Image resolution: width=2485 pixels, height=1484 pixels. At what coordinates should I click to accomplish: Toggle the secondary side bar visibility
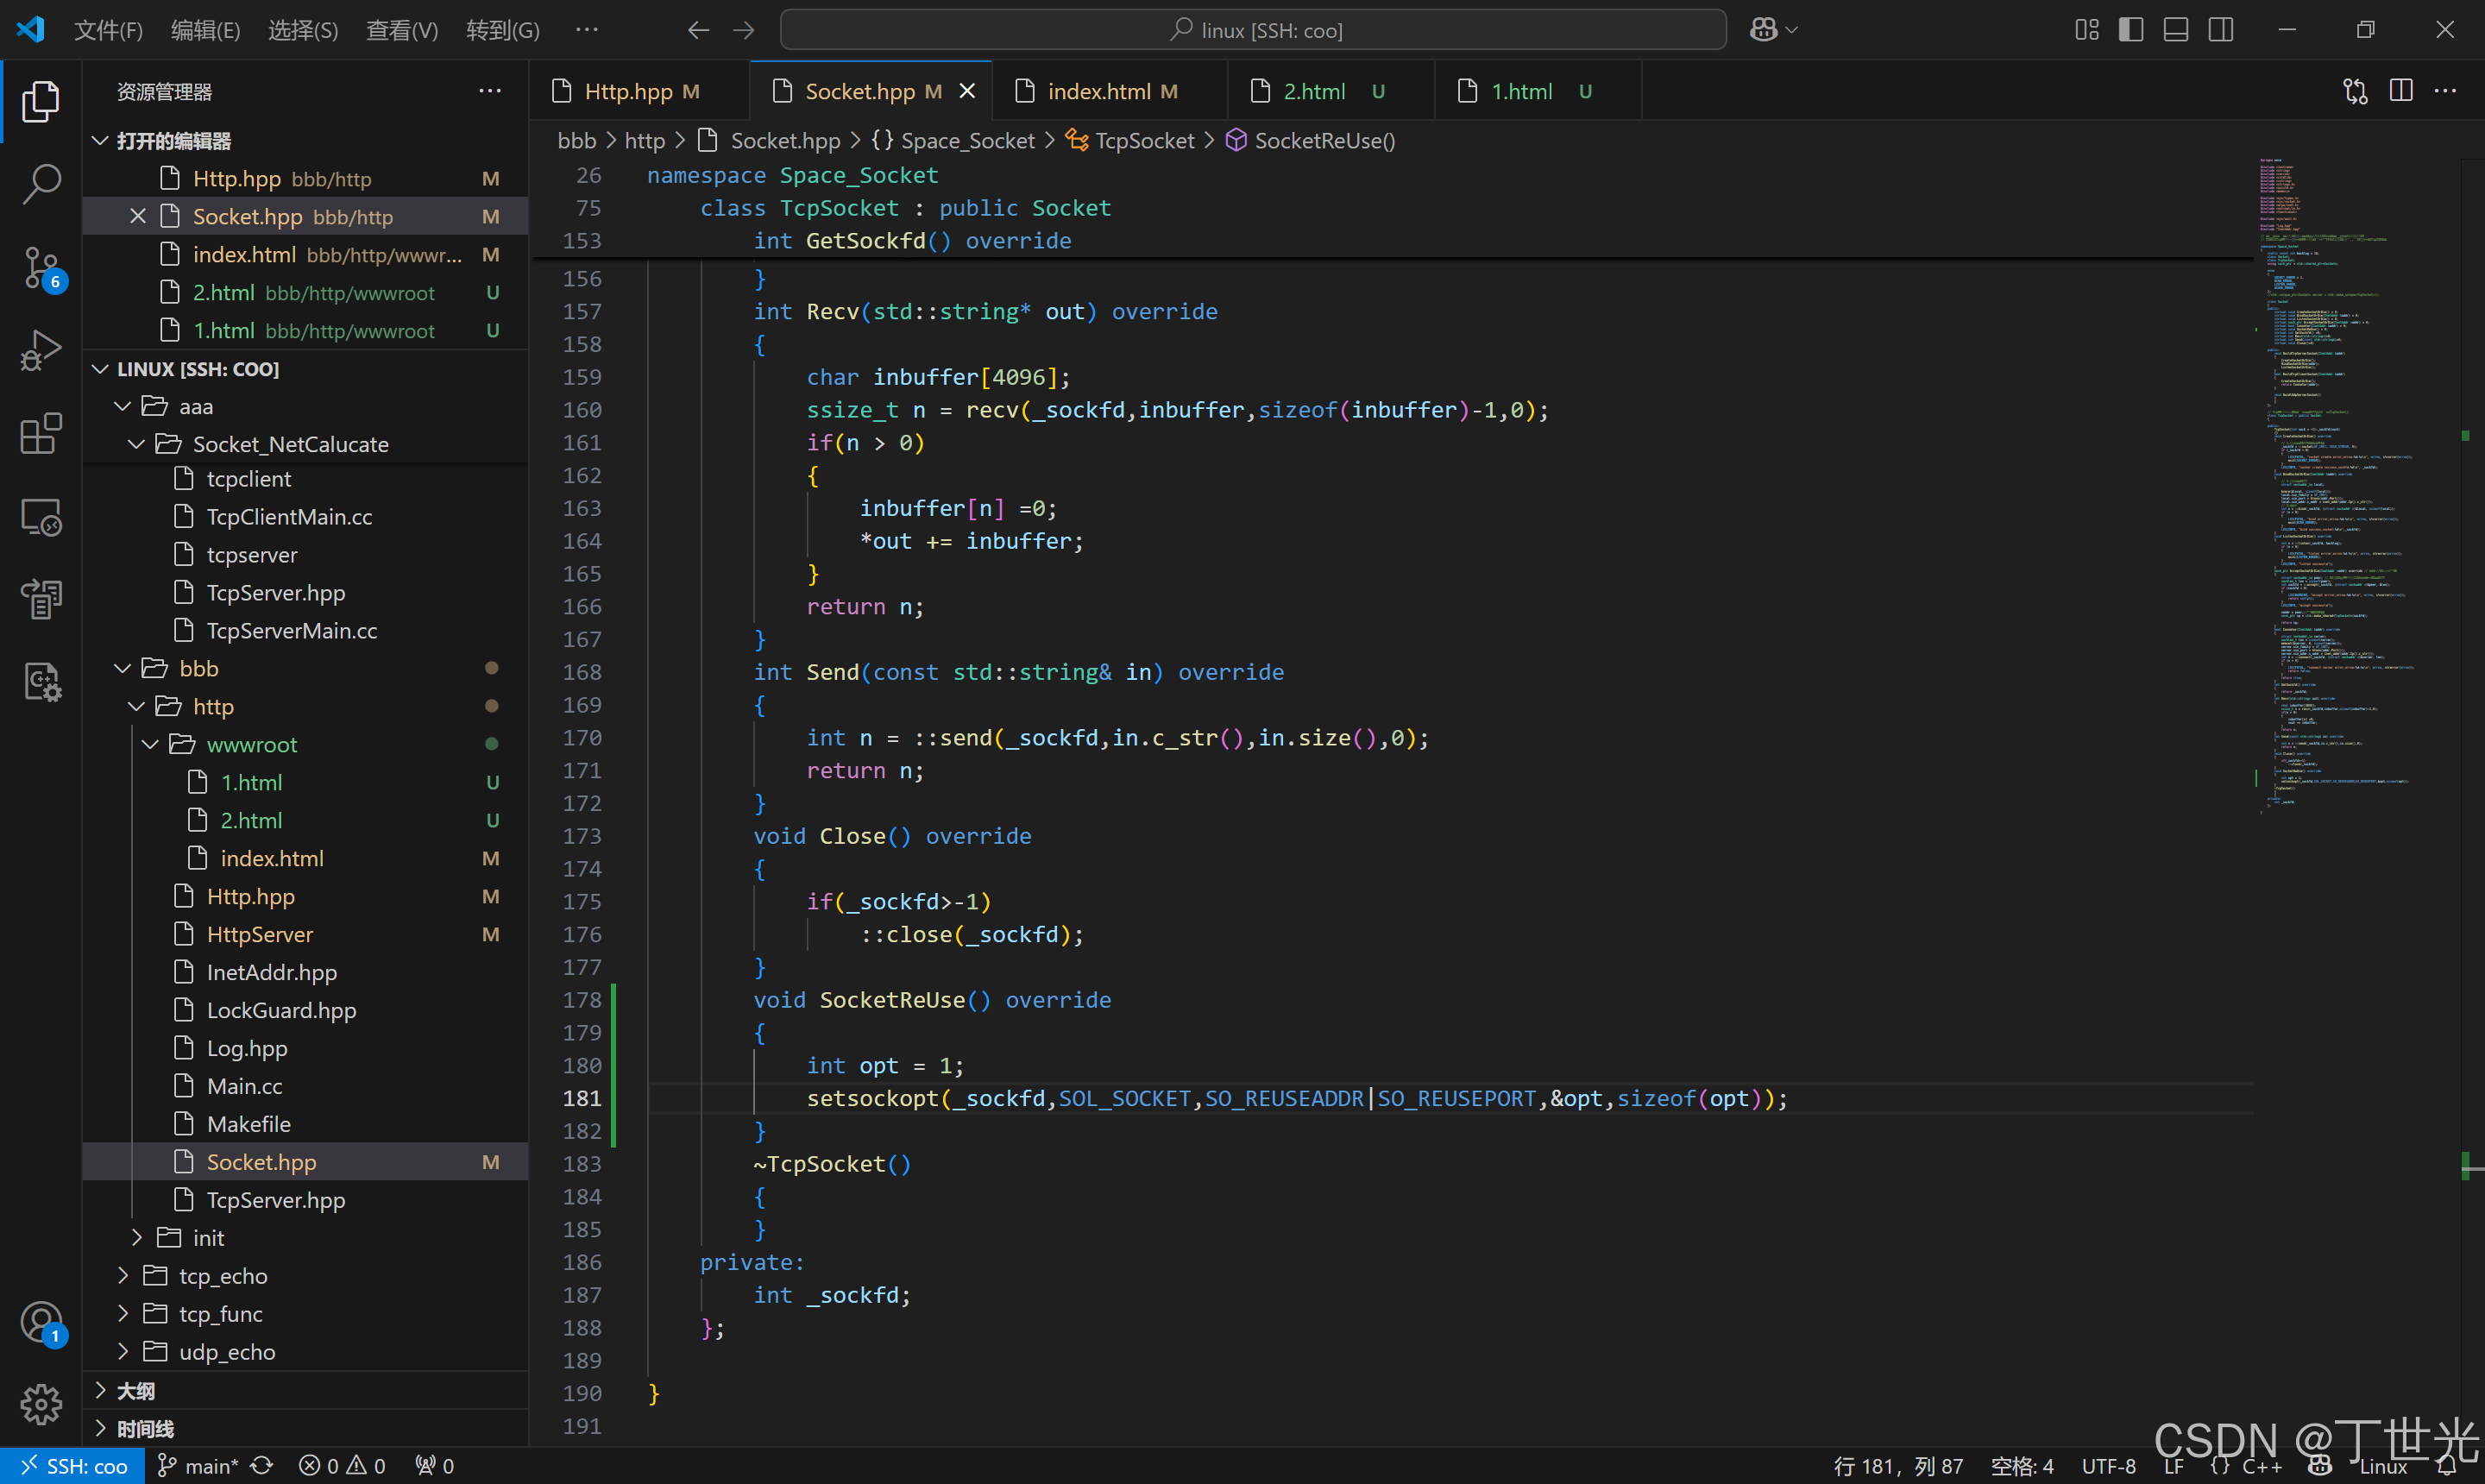(2221, 30)
